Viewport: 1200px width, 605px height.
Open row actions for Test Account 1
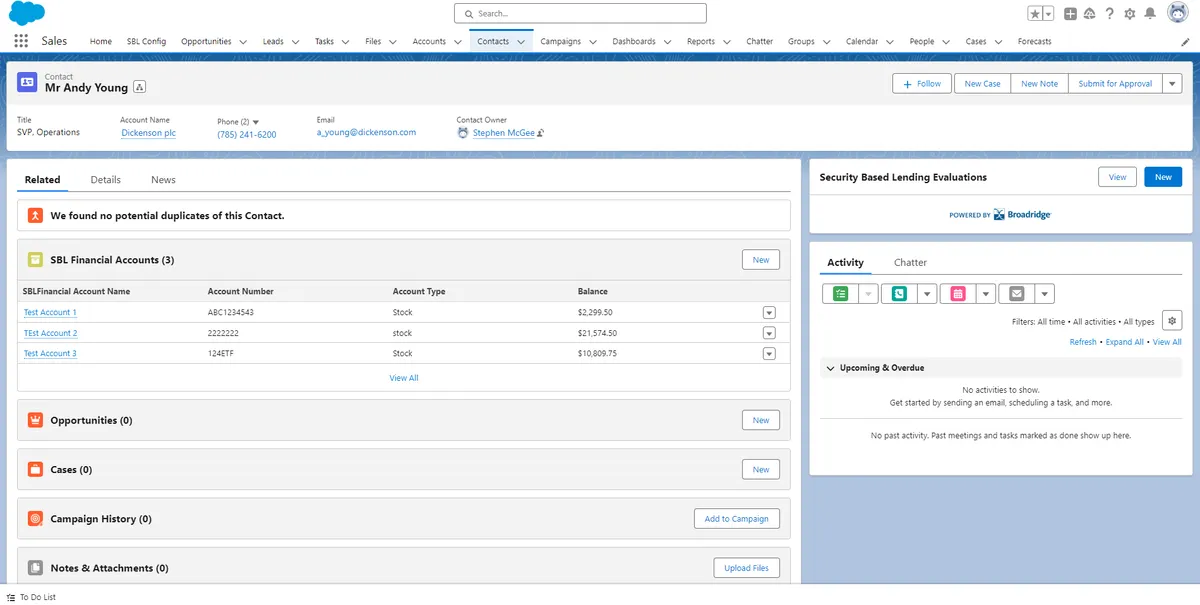click(x=769, y=312)
